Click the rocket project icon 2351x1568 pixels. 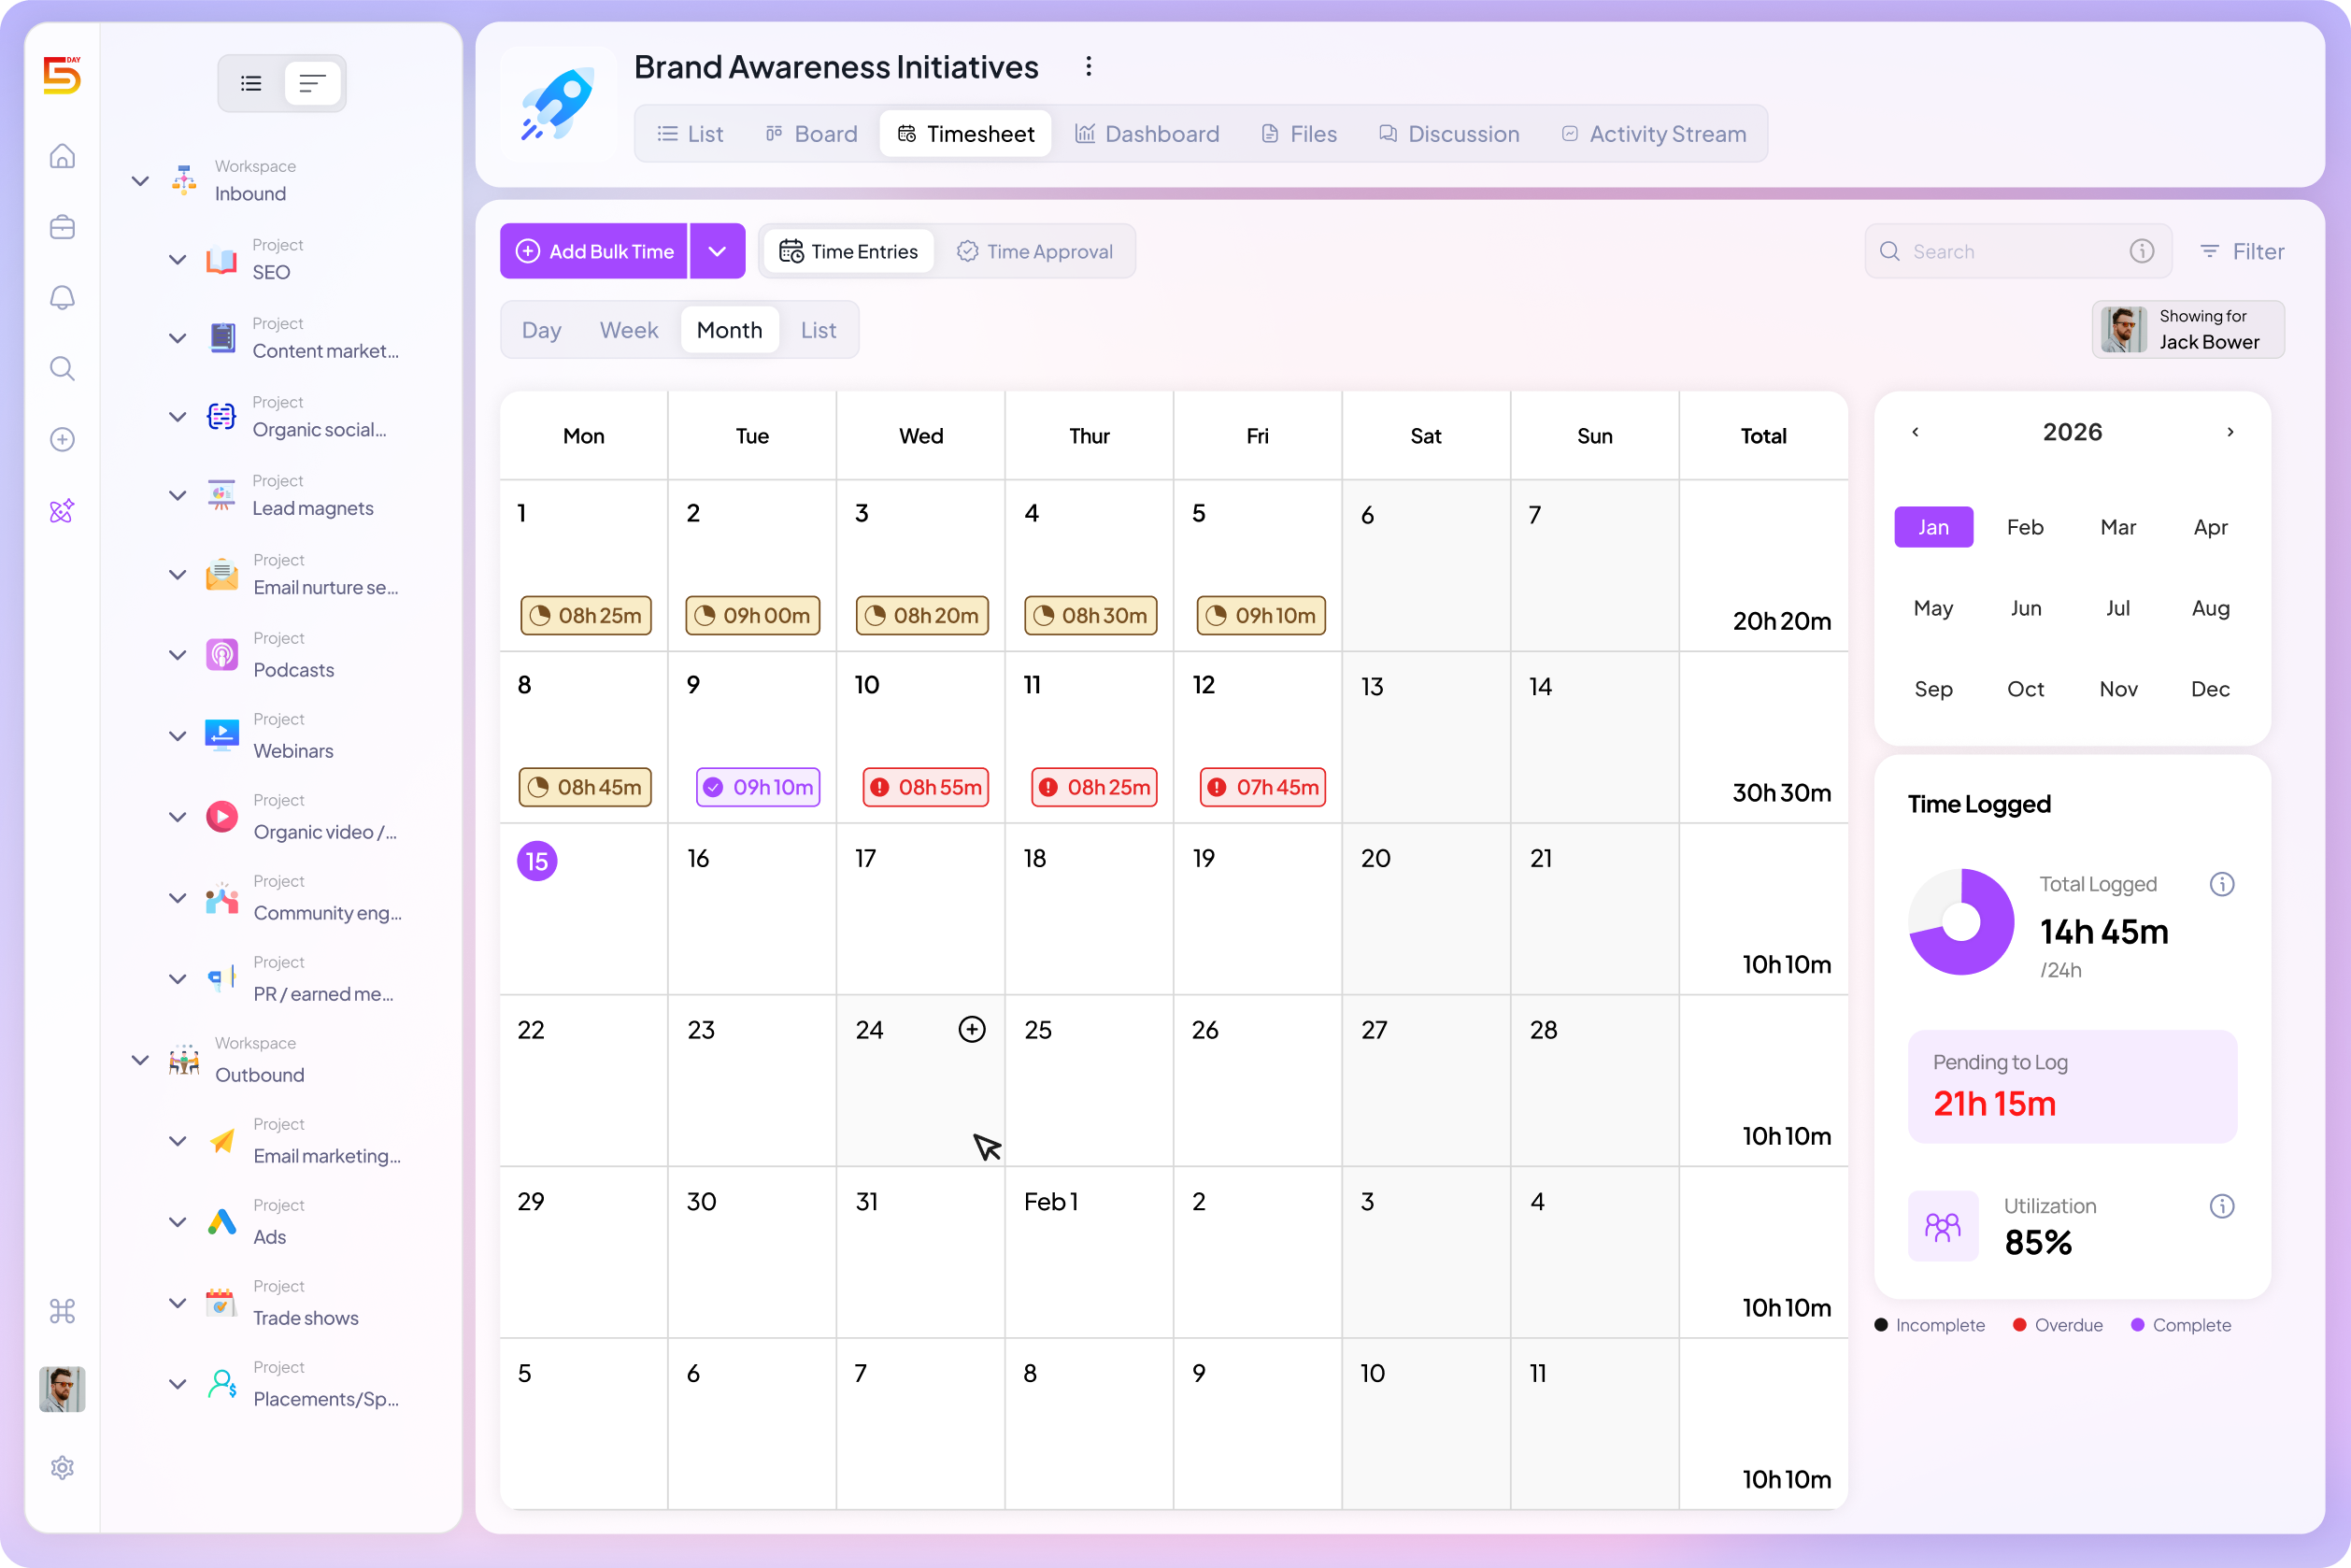tap(558, 103)
